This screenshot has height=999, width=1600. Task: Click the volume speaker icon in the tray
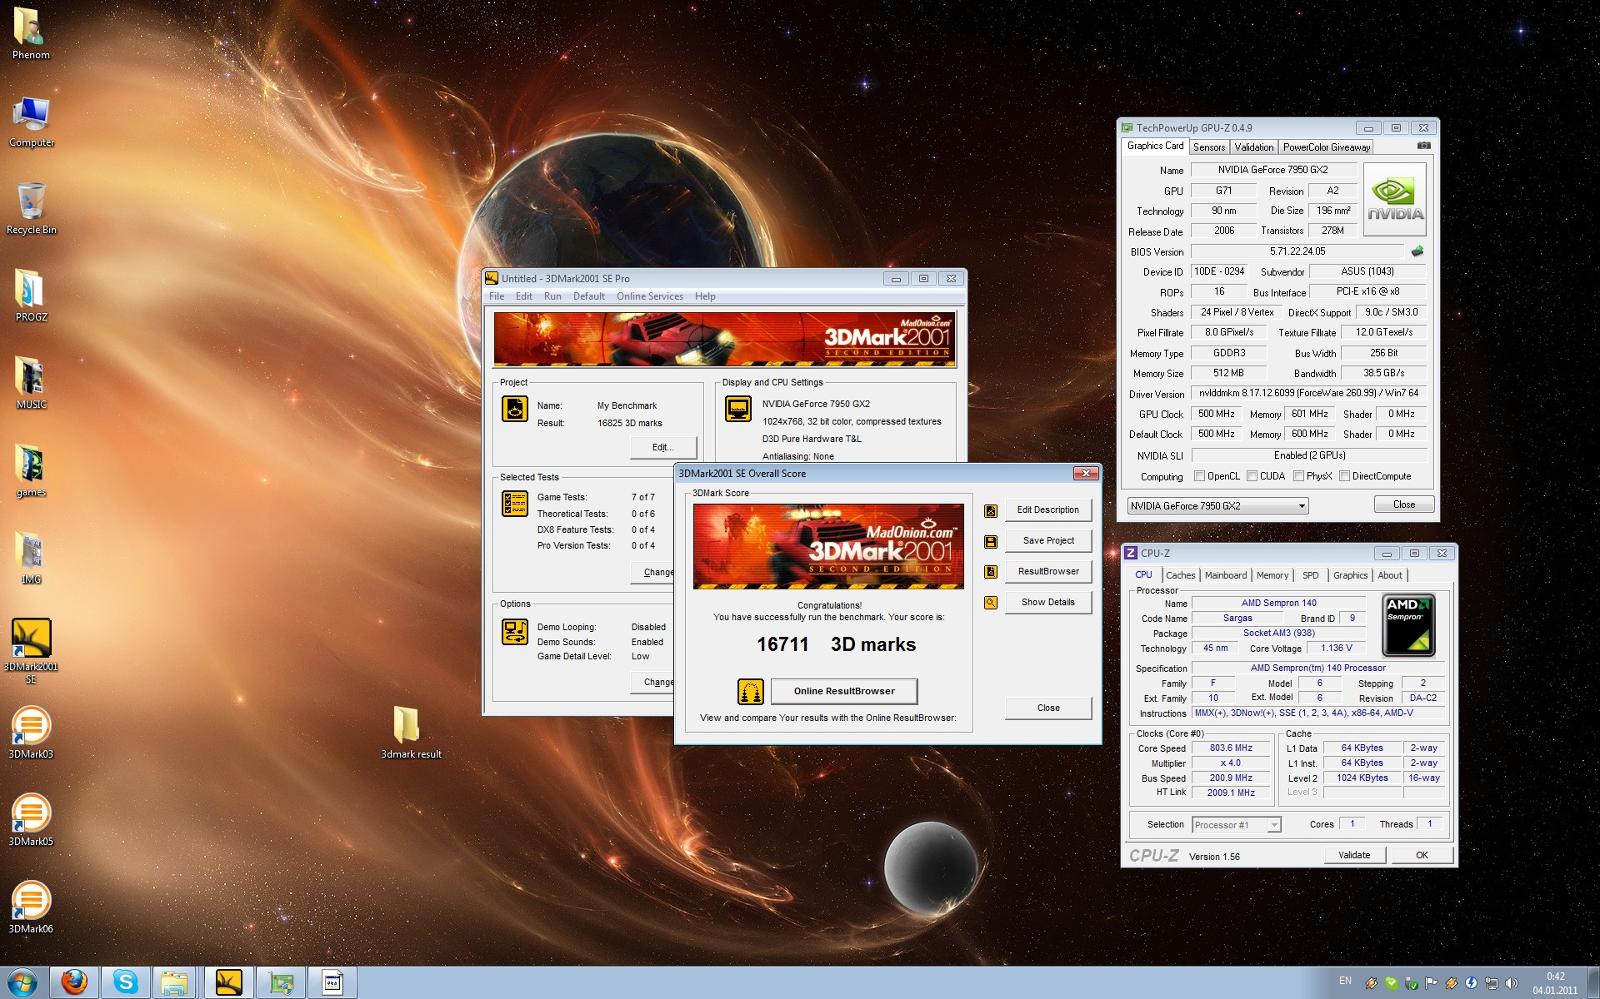pos(1510,983)
